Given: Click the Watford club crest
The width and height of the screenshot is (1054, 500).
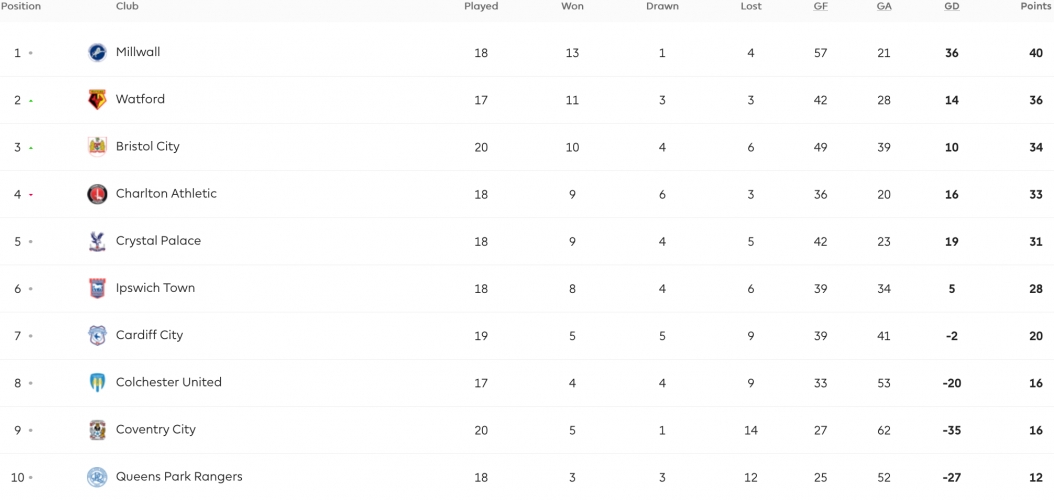Looking at the screenshot, I should pyautogui.click(x=97, y=99).
